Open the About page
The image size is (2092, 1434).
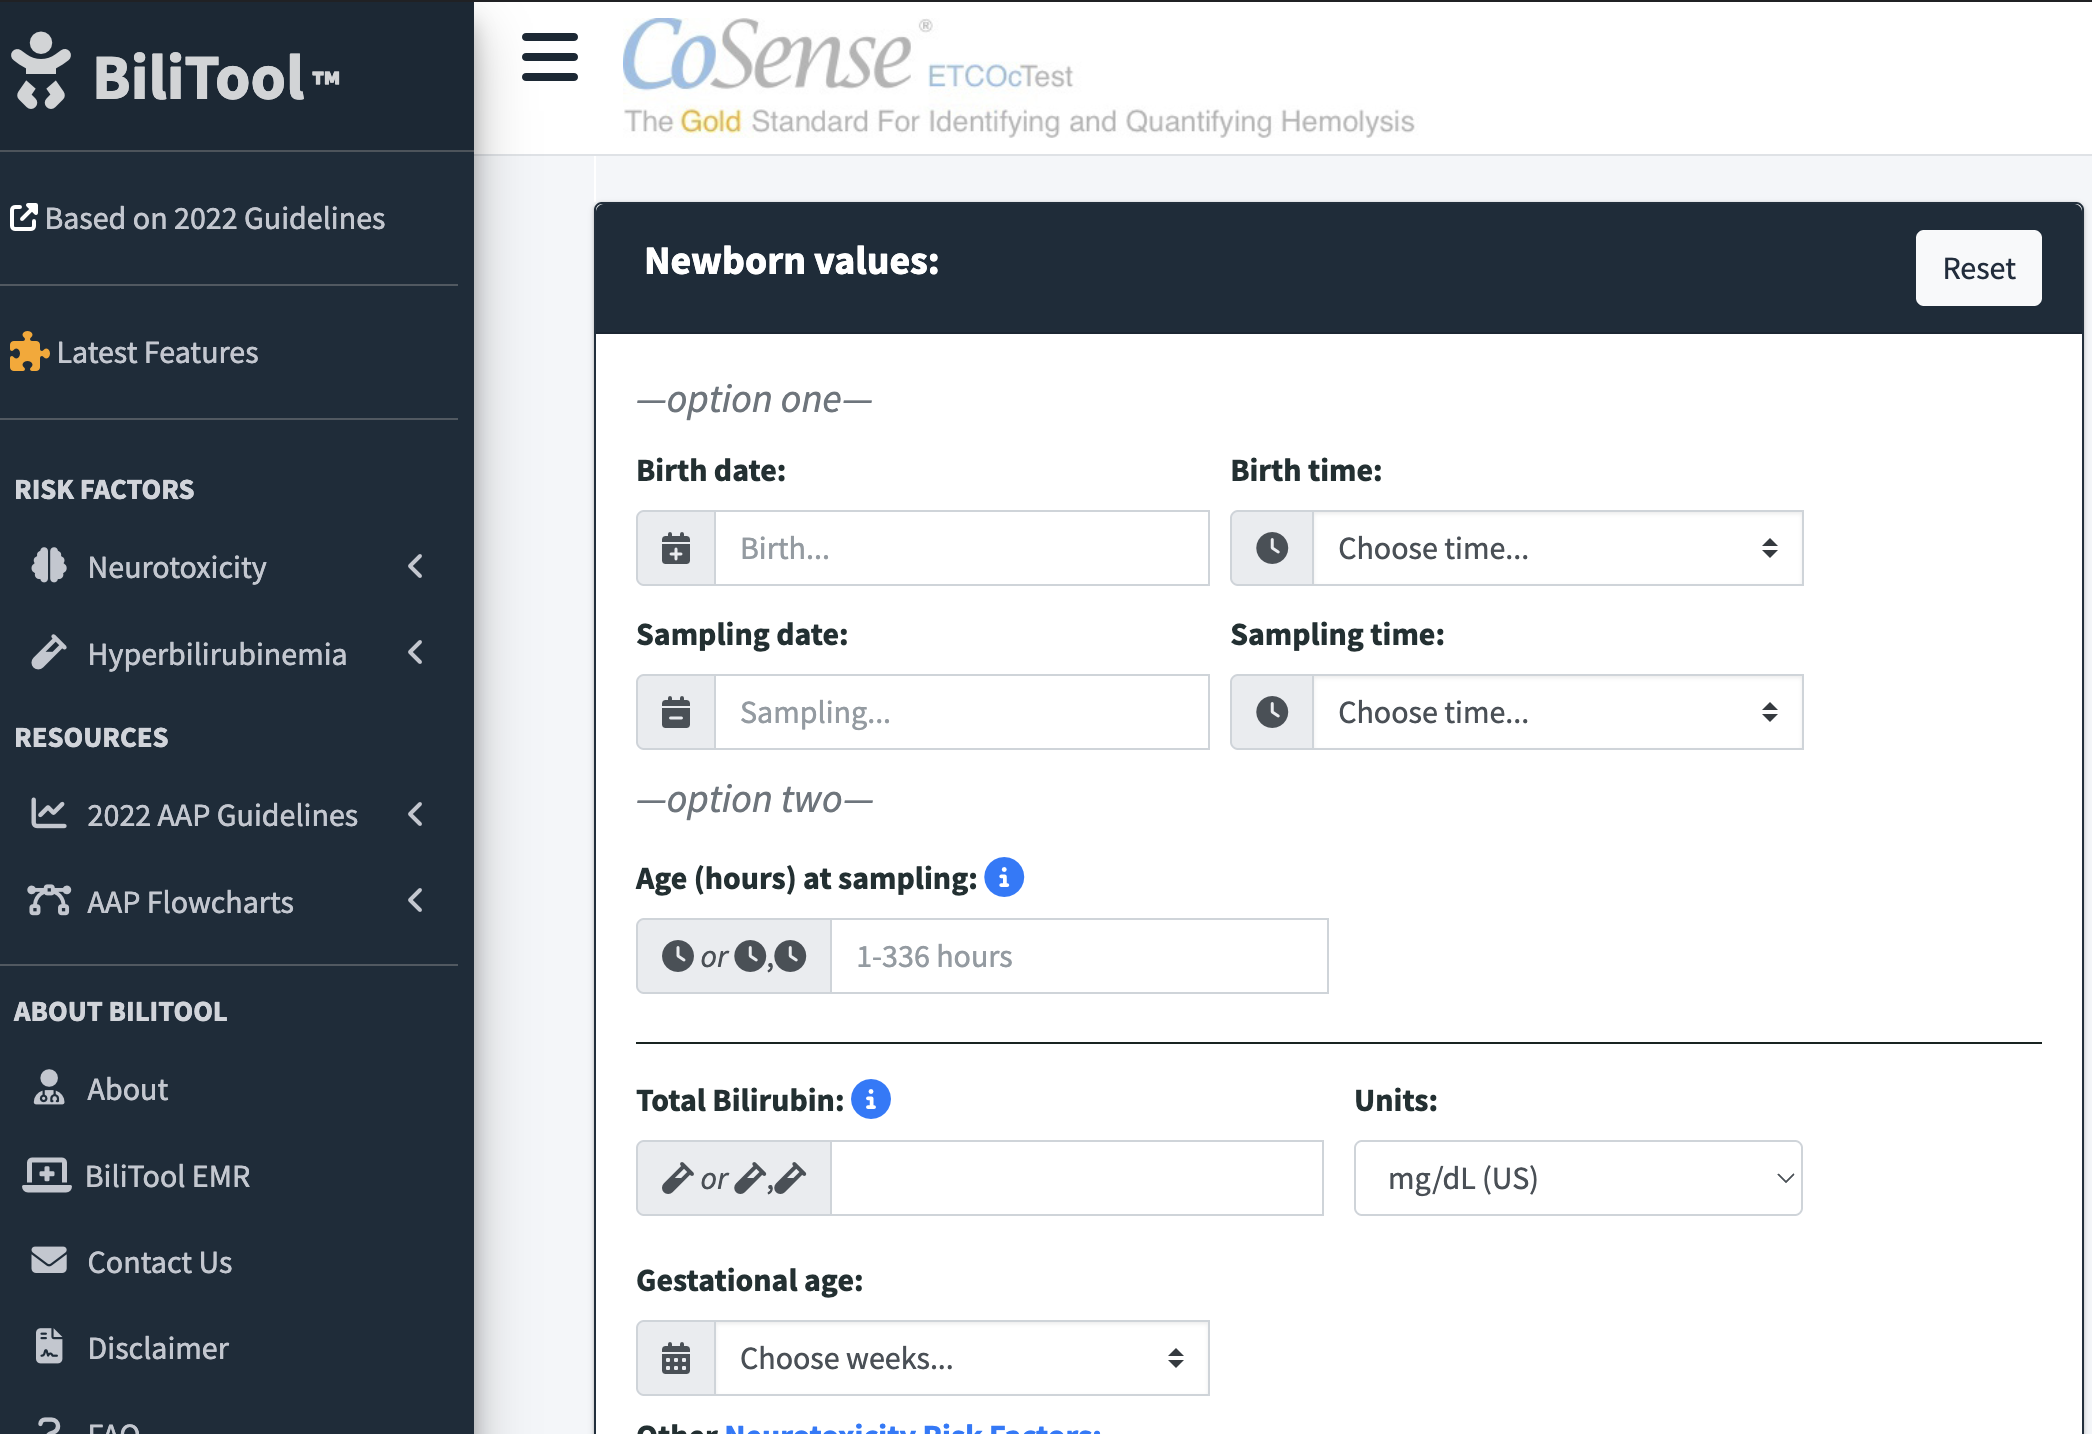(127, 1089)
